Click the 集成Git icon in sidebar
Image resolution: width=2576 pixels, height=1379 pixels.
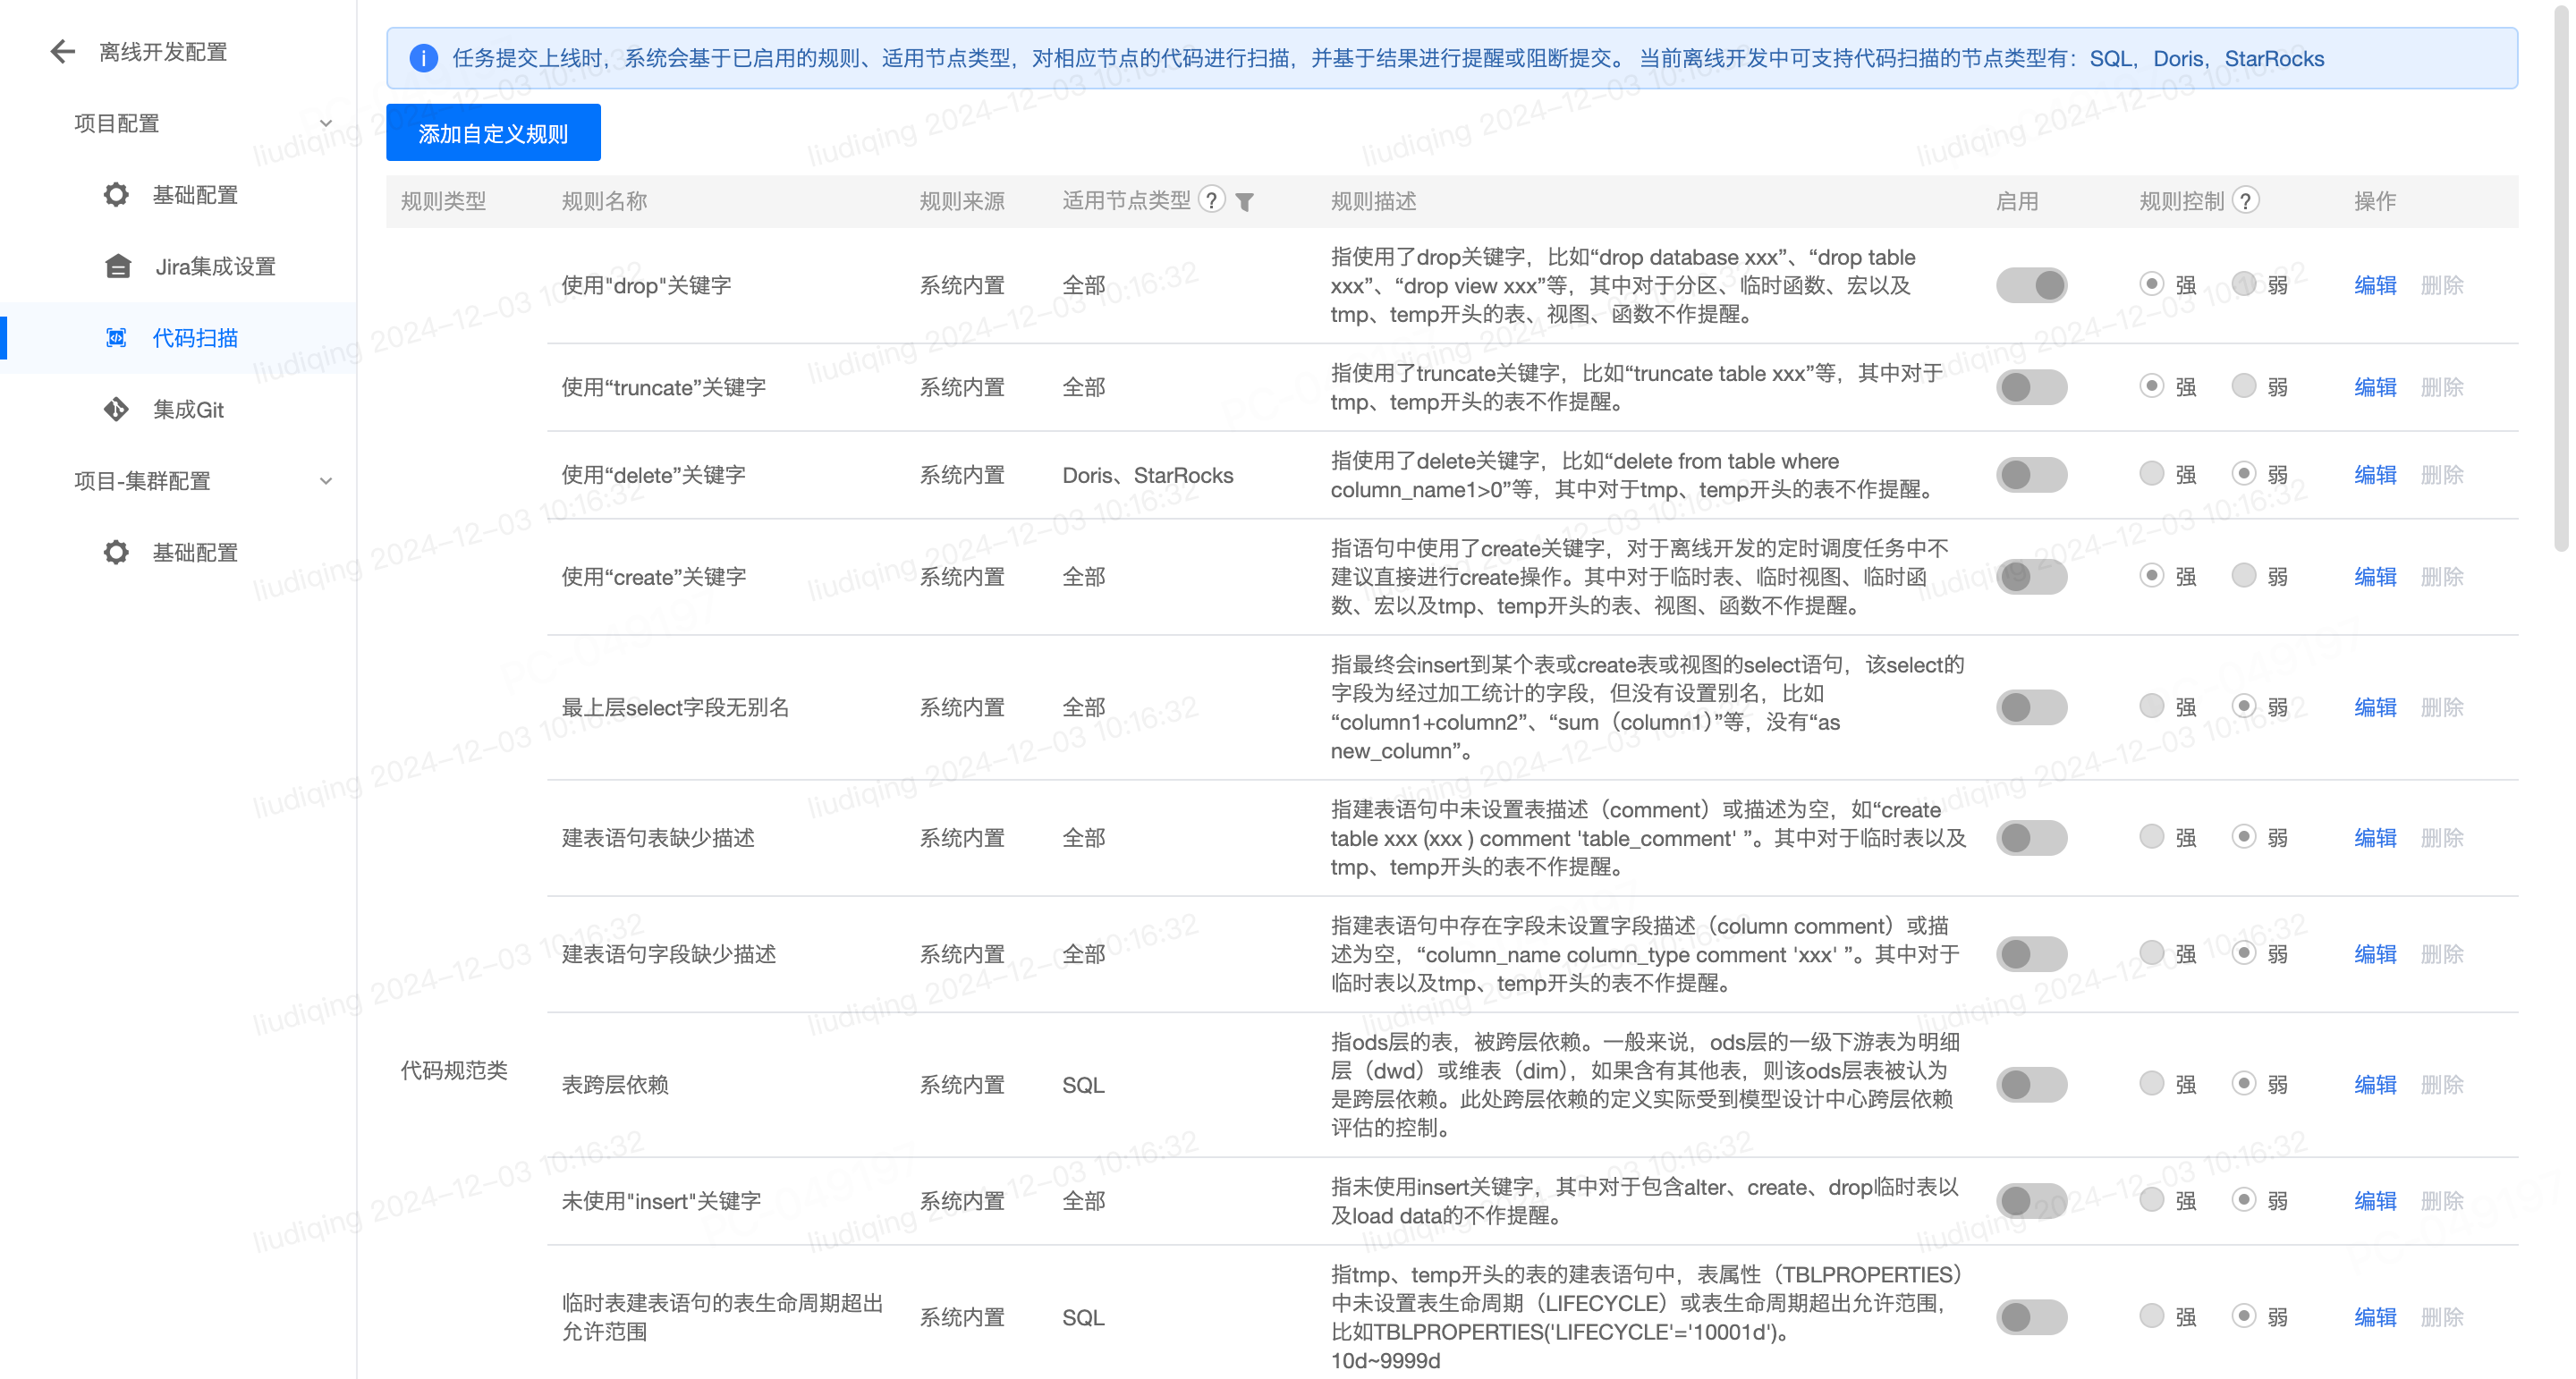[116, 409]
